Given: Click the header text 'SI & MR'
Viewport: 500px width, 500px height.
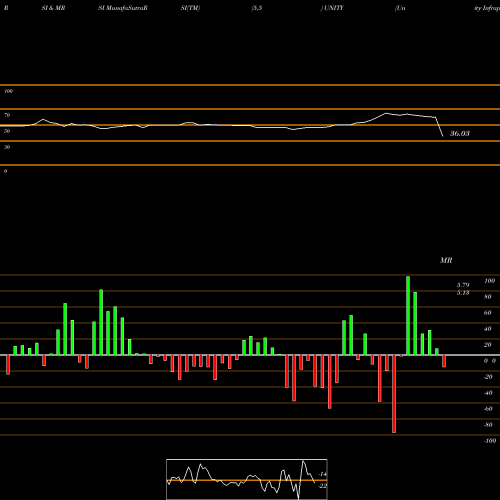Looking at the screenshot, I should point(53,8).
